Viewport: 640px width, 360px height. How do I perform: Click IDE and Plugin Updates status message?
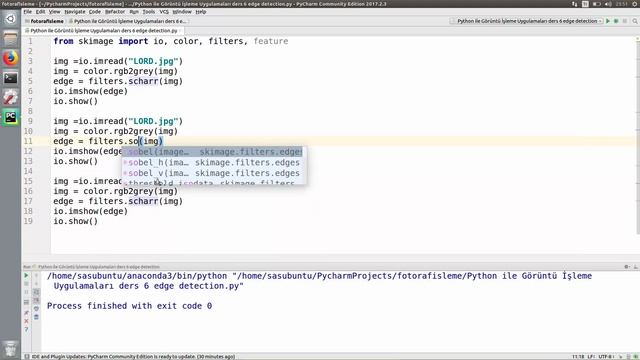(x=133, y=356)
